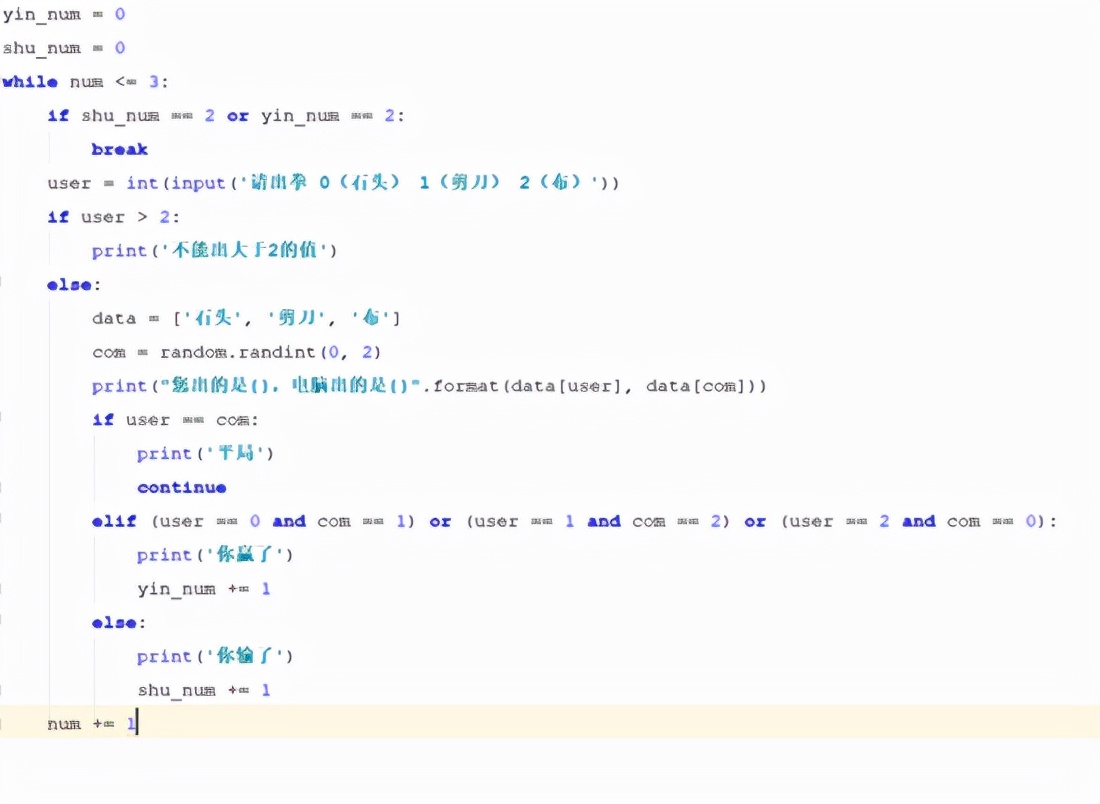The image size is (1100, 804).
Task: Click '剪刀' in the data list
Action: tap(297, 318)
